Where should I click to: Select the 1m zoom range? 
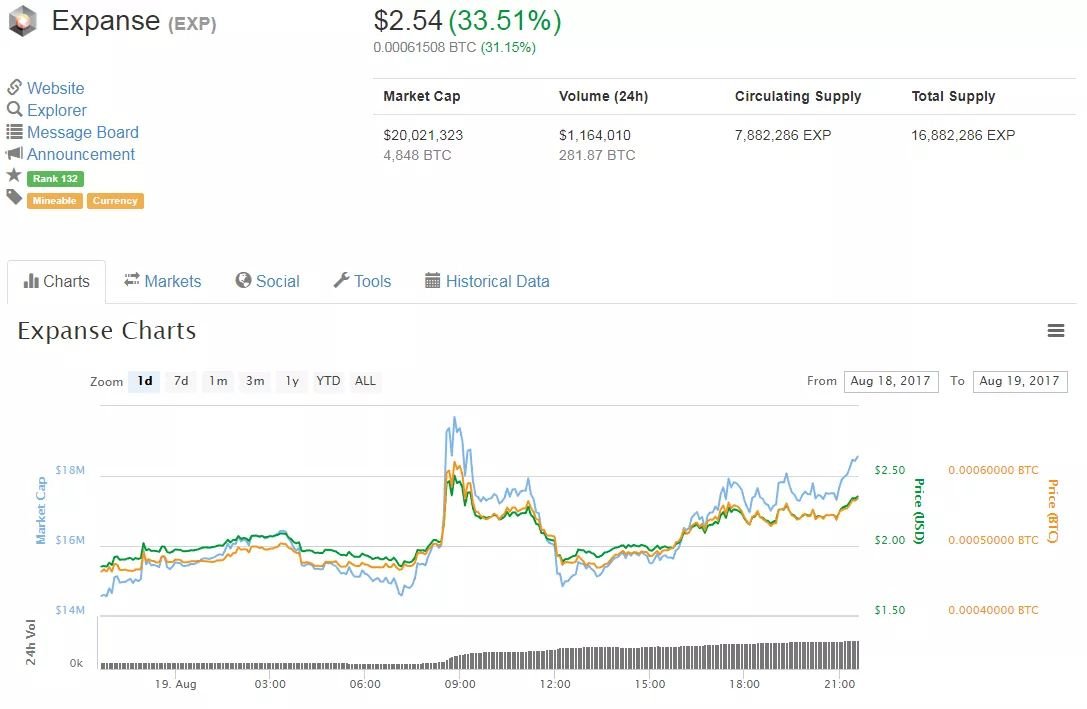(x=218, y=381)
